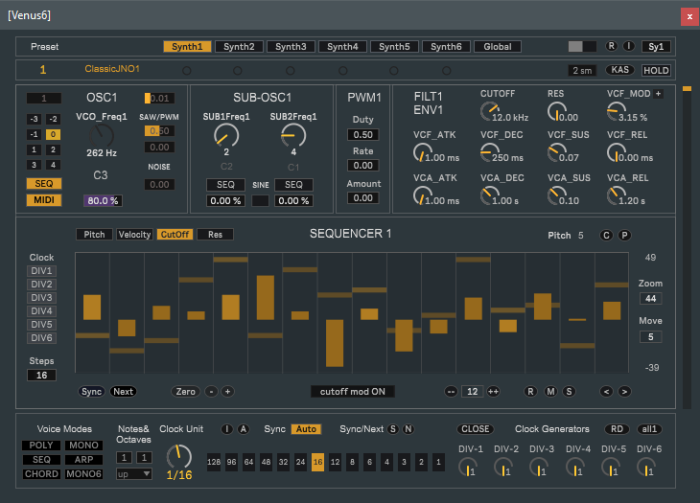Click the RES knob
700x503 pixels.
point(557,112)
